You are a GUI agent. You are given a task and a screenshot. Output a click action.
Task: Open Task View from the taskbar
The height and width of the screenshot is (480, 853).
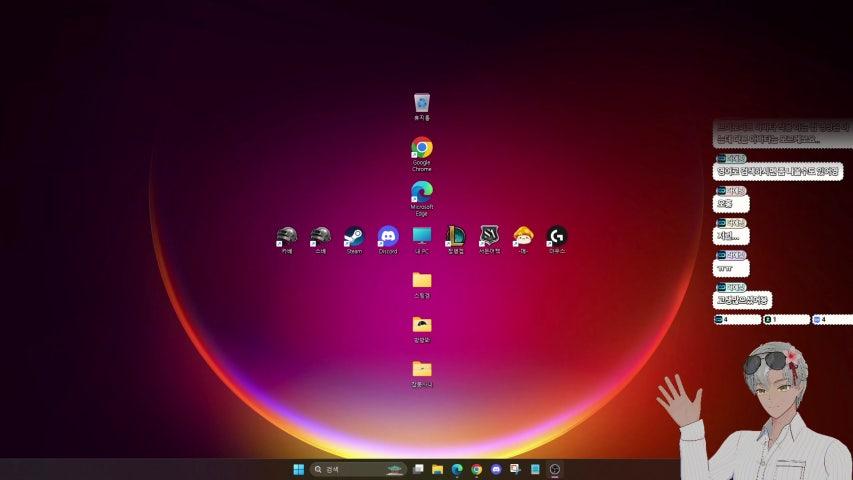[418, 469]
